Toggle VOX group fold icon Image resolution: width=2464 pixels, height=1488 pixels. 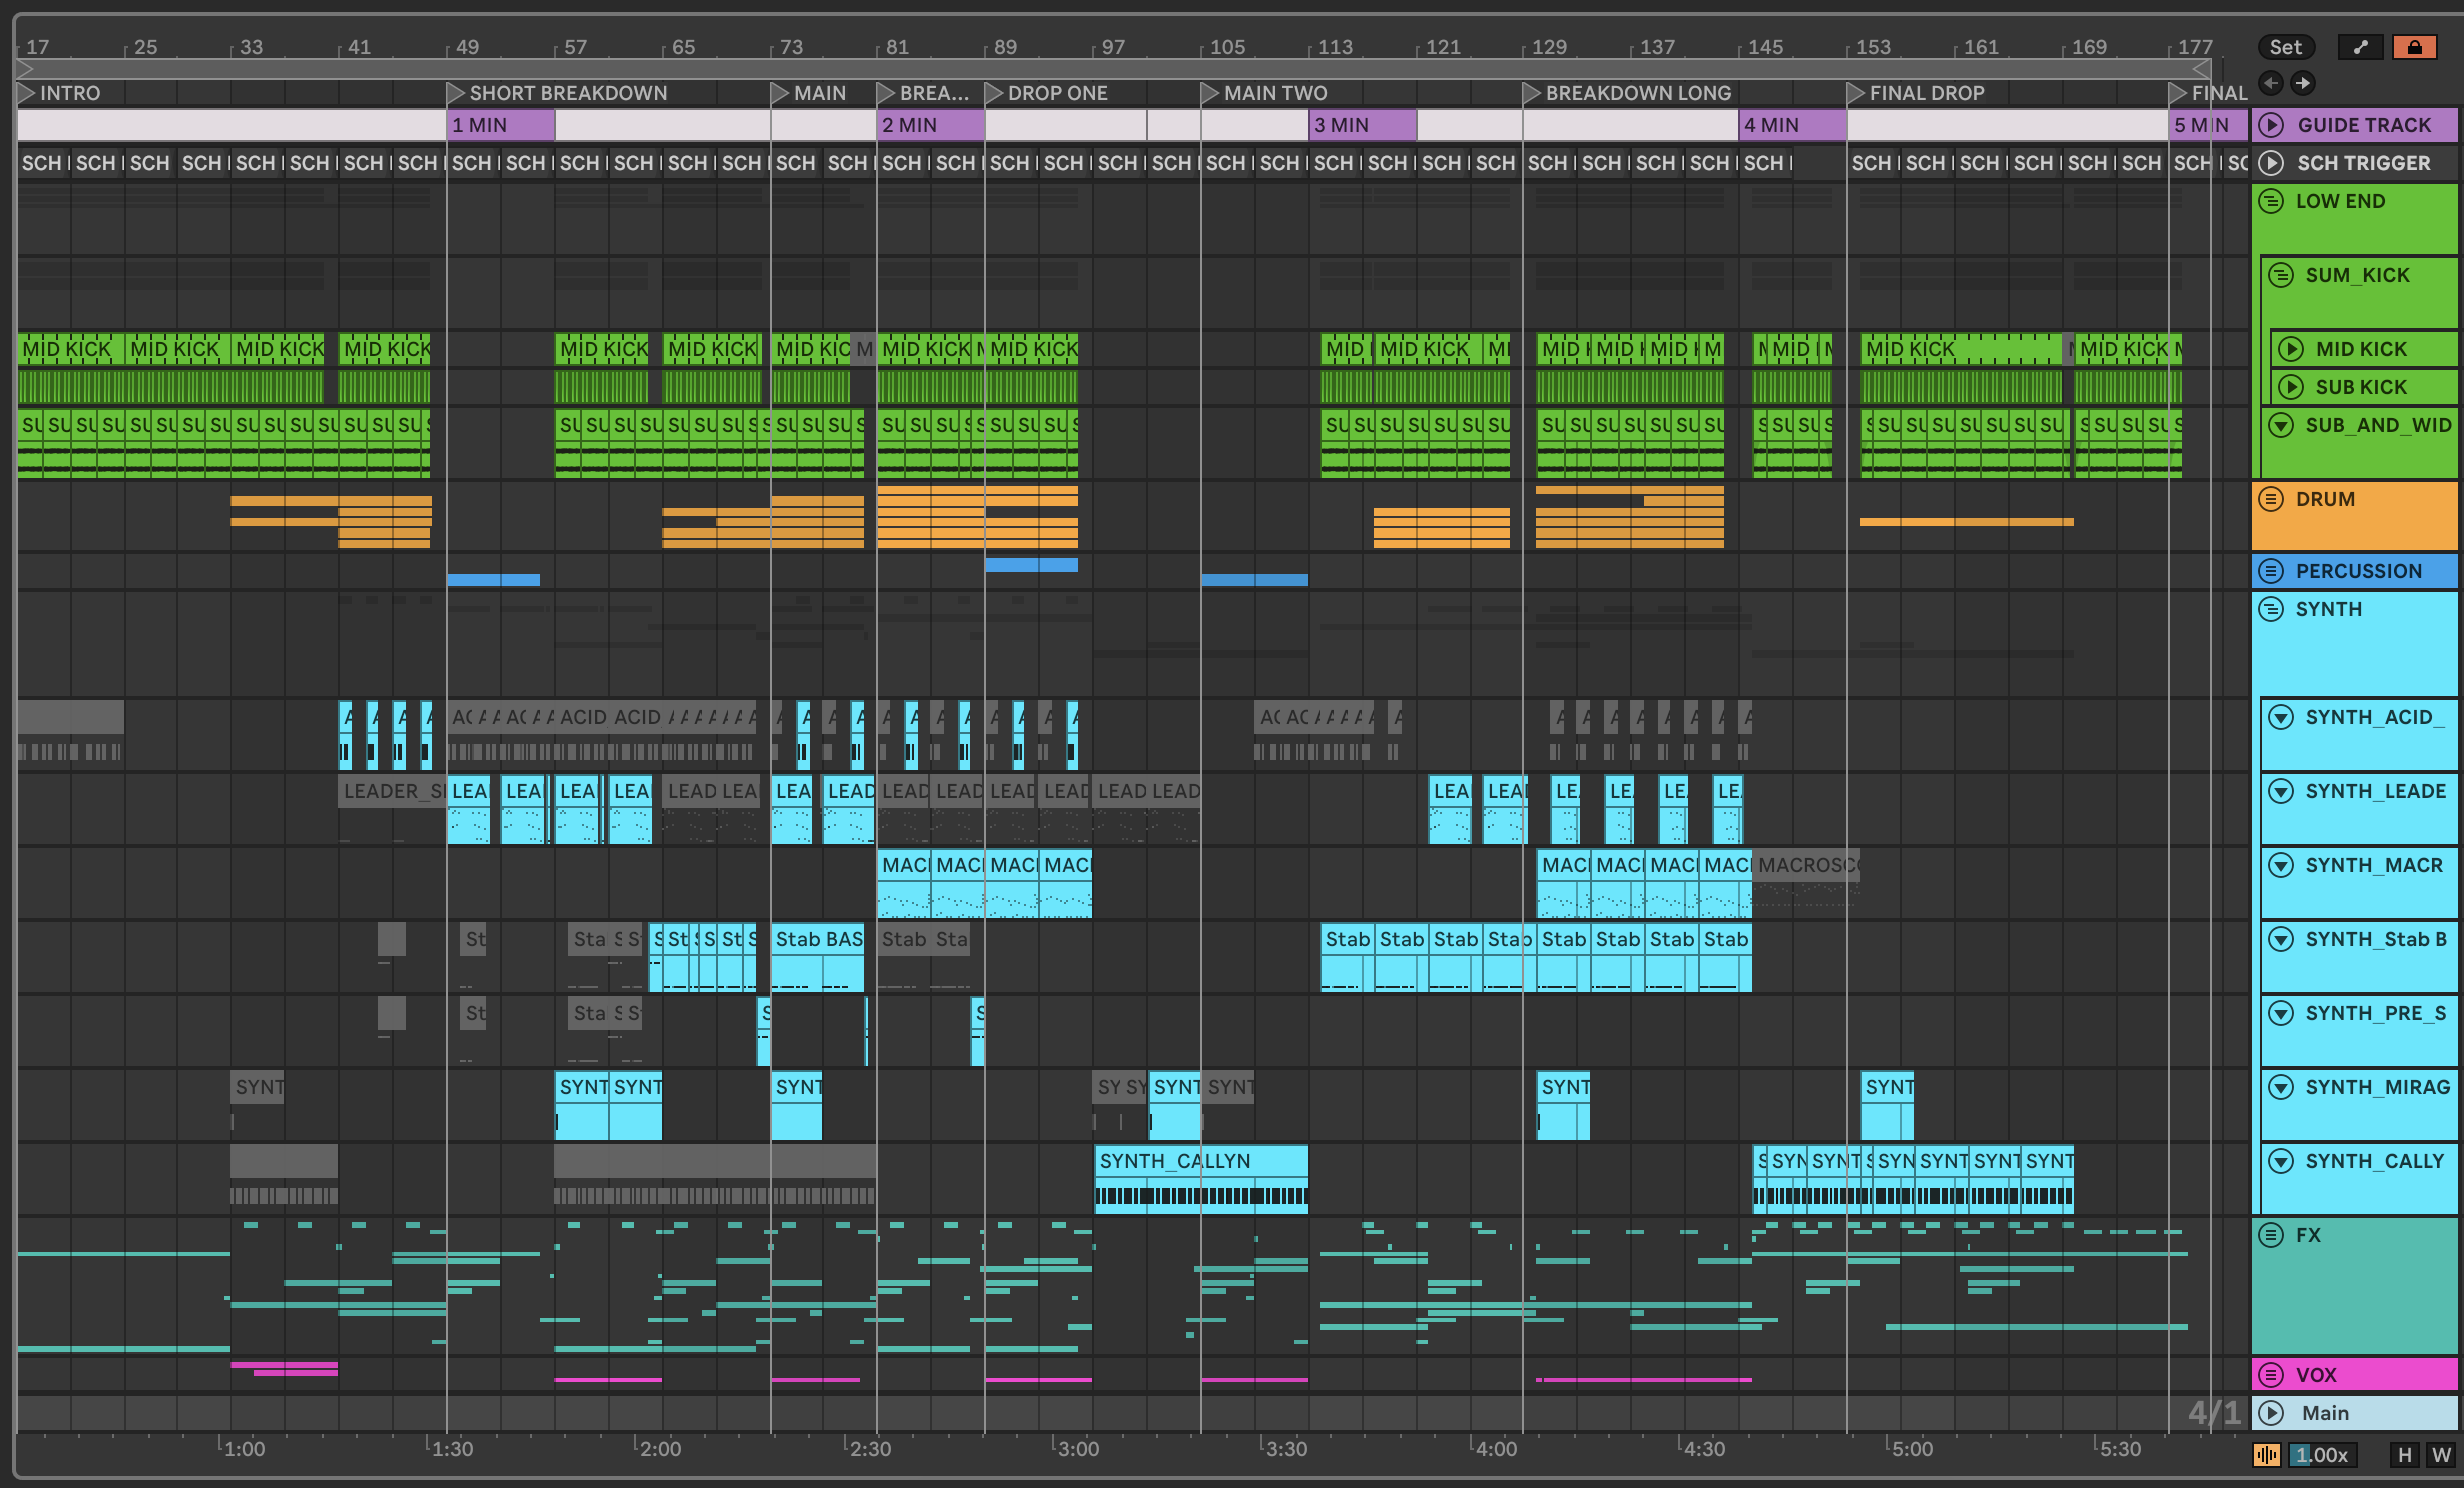coord(2272,1375)
